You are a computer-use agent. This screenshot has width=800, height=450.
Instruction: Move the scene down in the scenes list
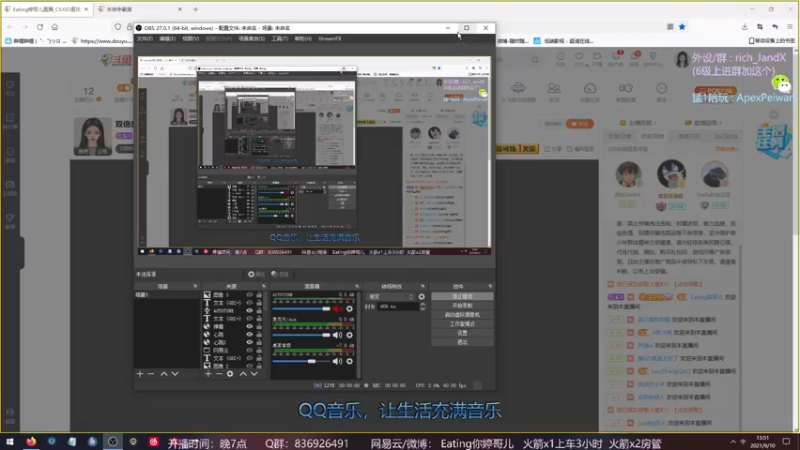[175, 374]
